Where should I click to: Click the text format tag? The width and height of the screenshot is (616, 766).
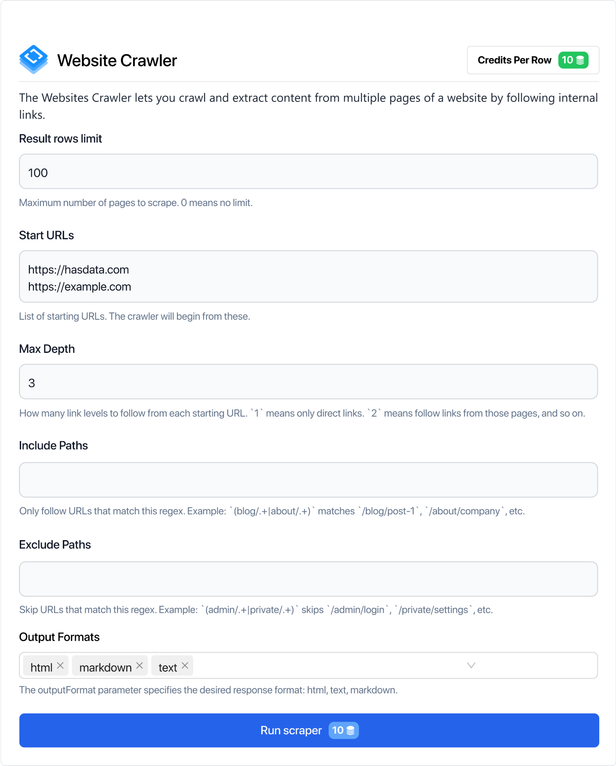coord(167,667)
